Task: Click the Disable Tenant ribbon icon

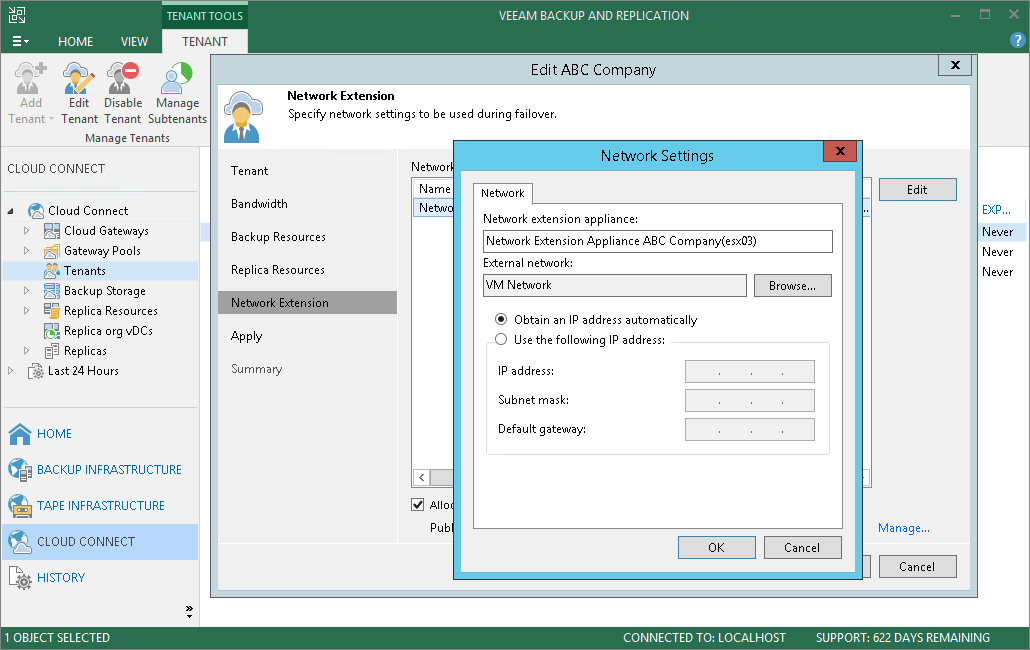Action: [123, 78]
